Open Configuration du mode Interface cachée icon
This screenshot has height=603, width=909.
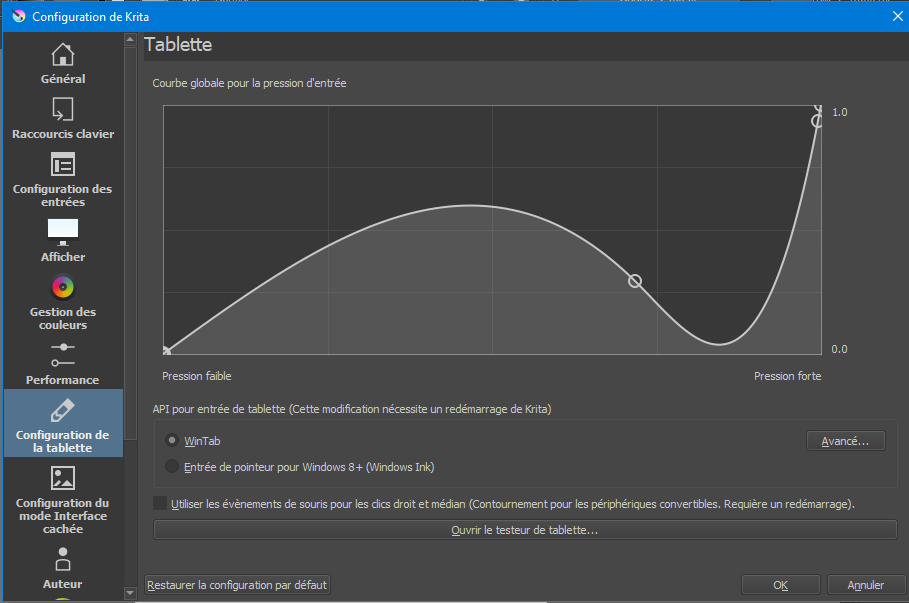(63, 478)
